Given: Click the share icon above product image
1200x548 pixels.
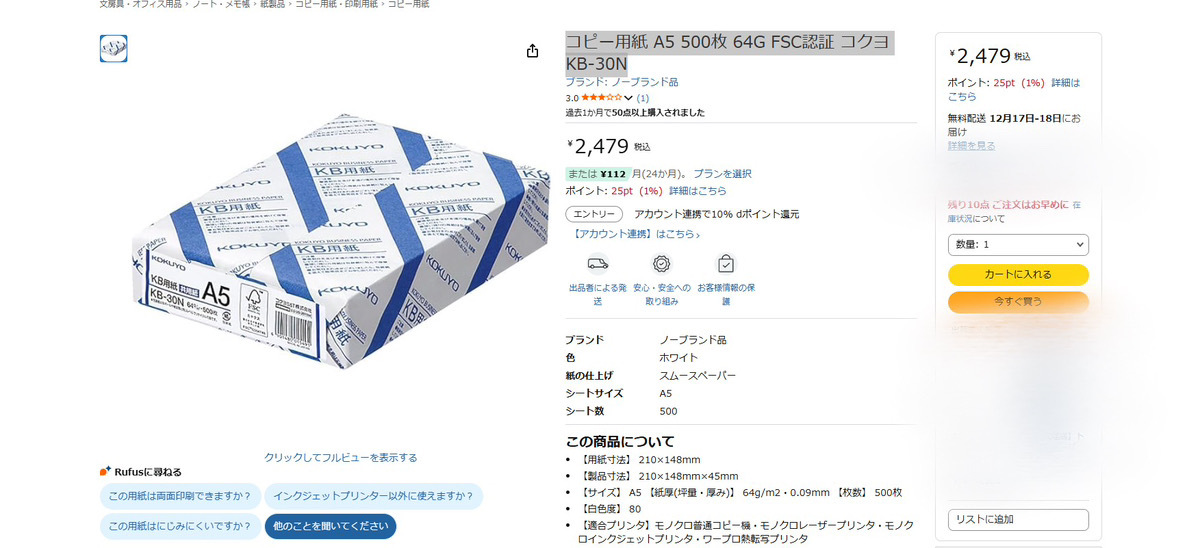Looking at the screenshot, I should (x=533, y=51).
